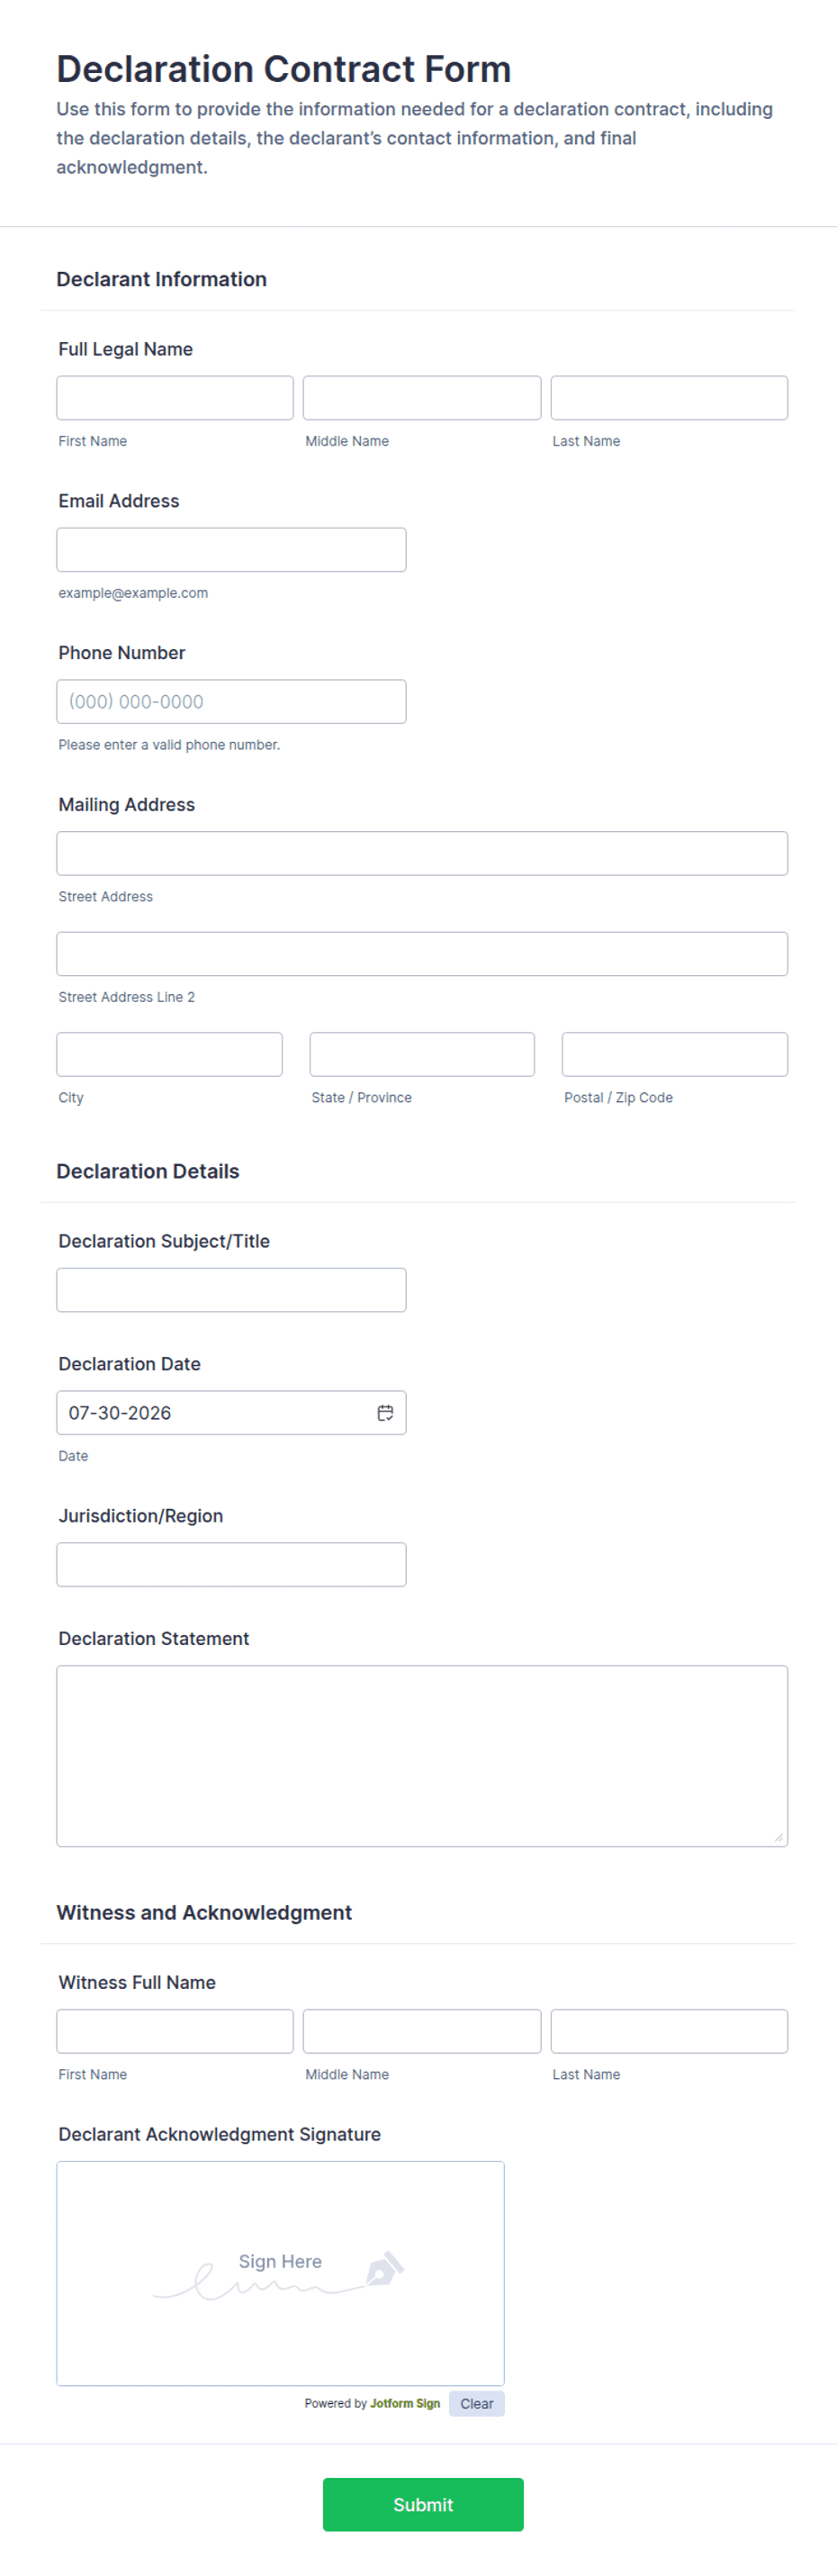Viewport: 837px width, 2576px height.
Task: Click the Postal / Zip Code field
Action: pyautogui.click(x=675, y=1054)
